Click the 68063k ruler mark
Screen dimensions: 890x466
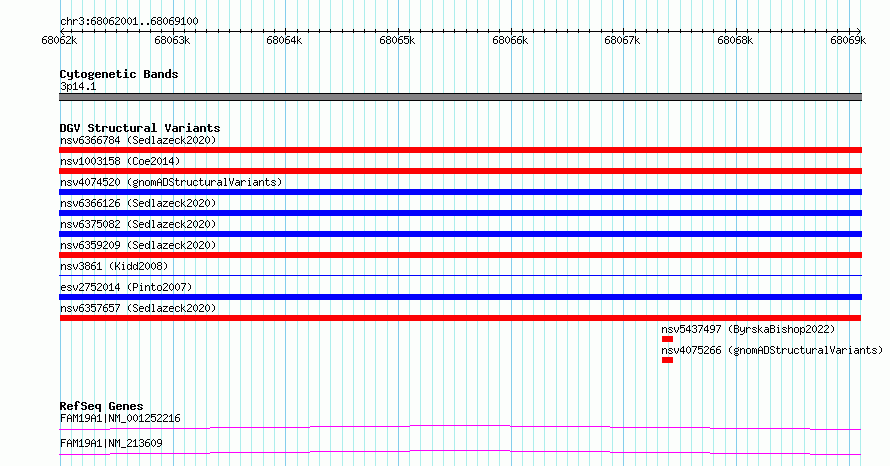172,40
